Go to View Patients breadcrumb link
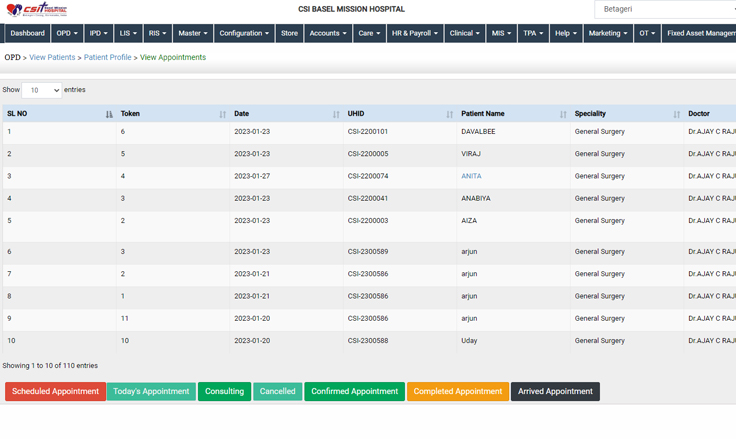The image size is (736, 439). [52, 57]
